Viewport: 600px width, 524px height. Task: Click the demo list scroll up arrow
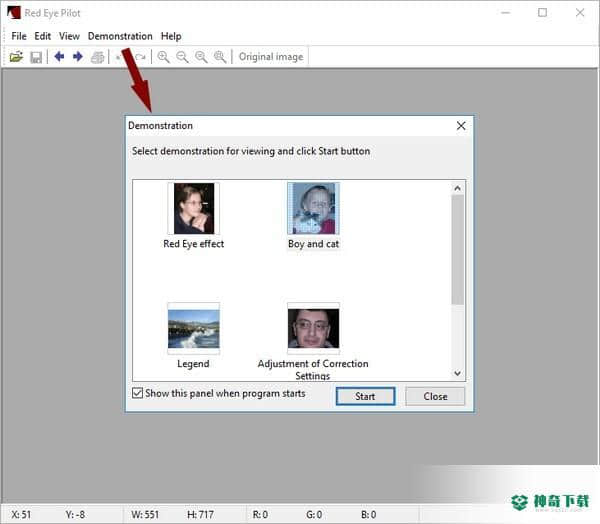[x=457, y=188]
